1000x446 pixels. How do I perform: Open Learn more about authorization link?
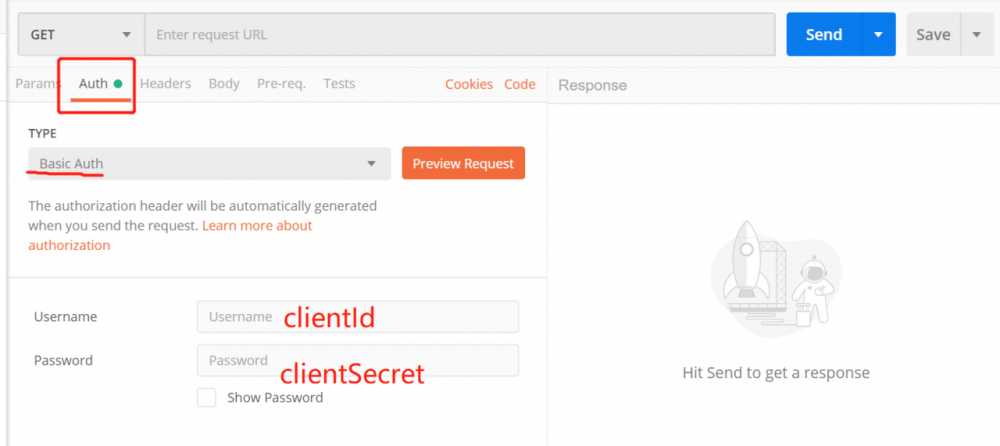pyautogui.click(x=257, y=226)
